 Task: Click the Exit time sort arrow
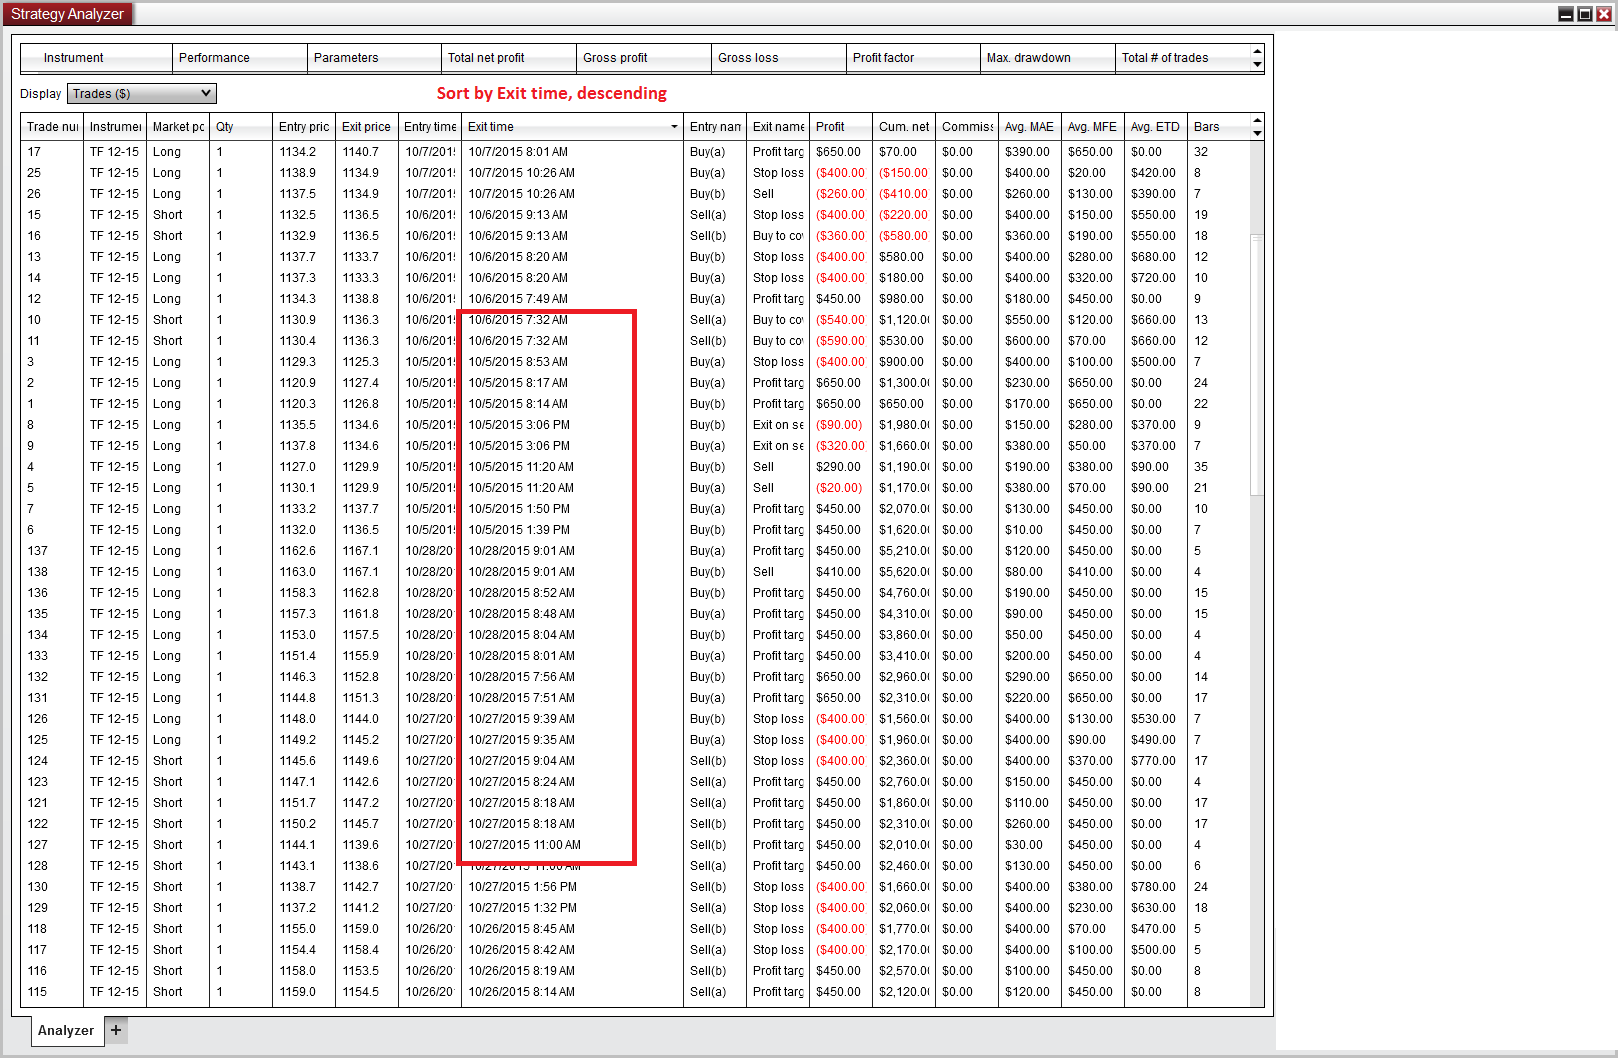tap(674, 127)
